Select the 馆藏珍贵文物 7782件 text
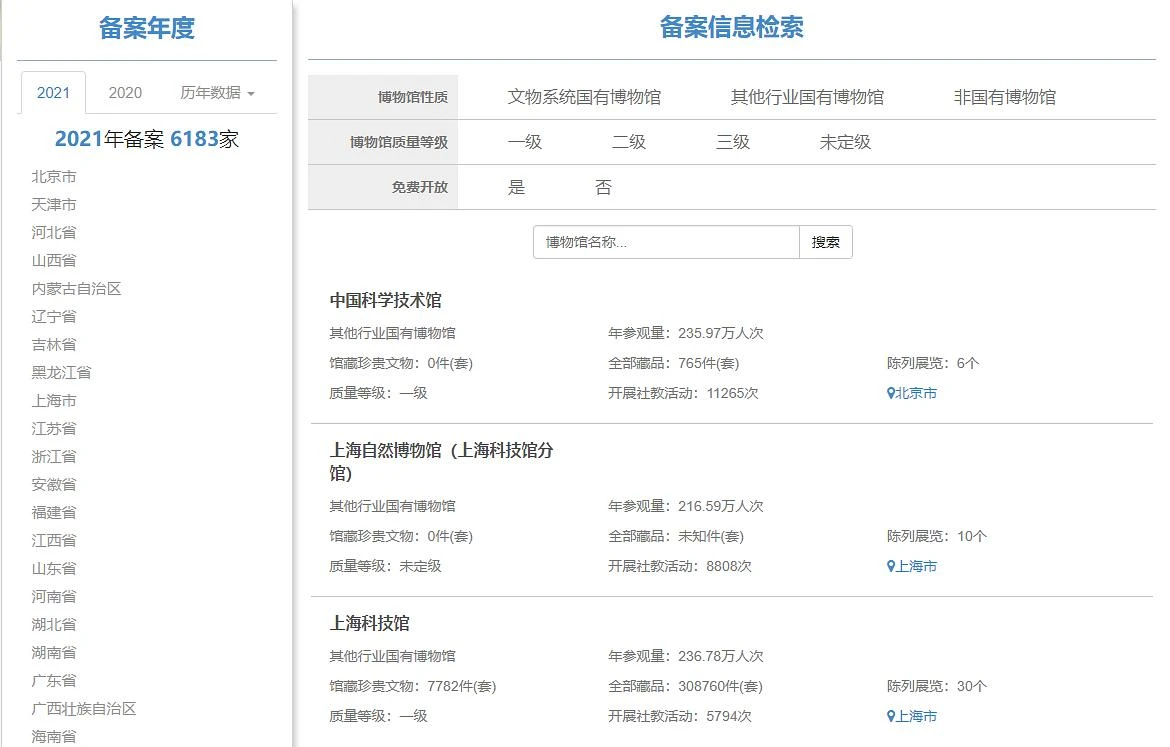Screen dimensions: 1170x747 coord(413,687)
